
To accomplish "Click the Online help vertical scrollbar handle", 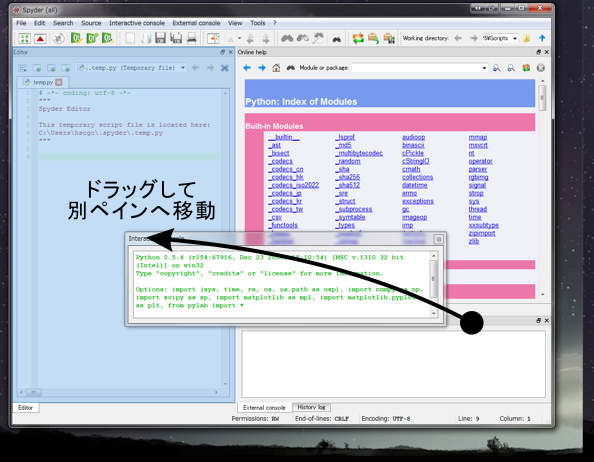I will click(x=542, y=98).
